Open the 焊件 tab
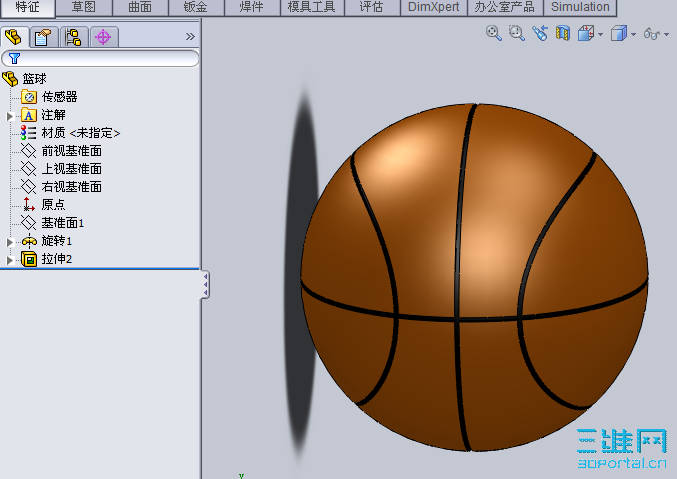 click(252, 7)
